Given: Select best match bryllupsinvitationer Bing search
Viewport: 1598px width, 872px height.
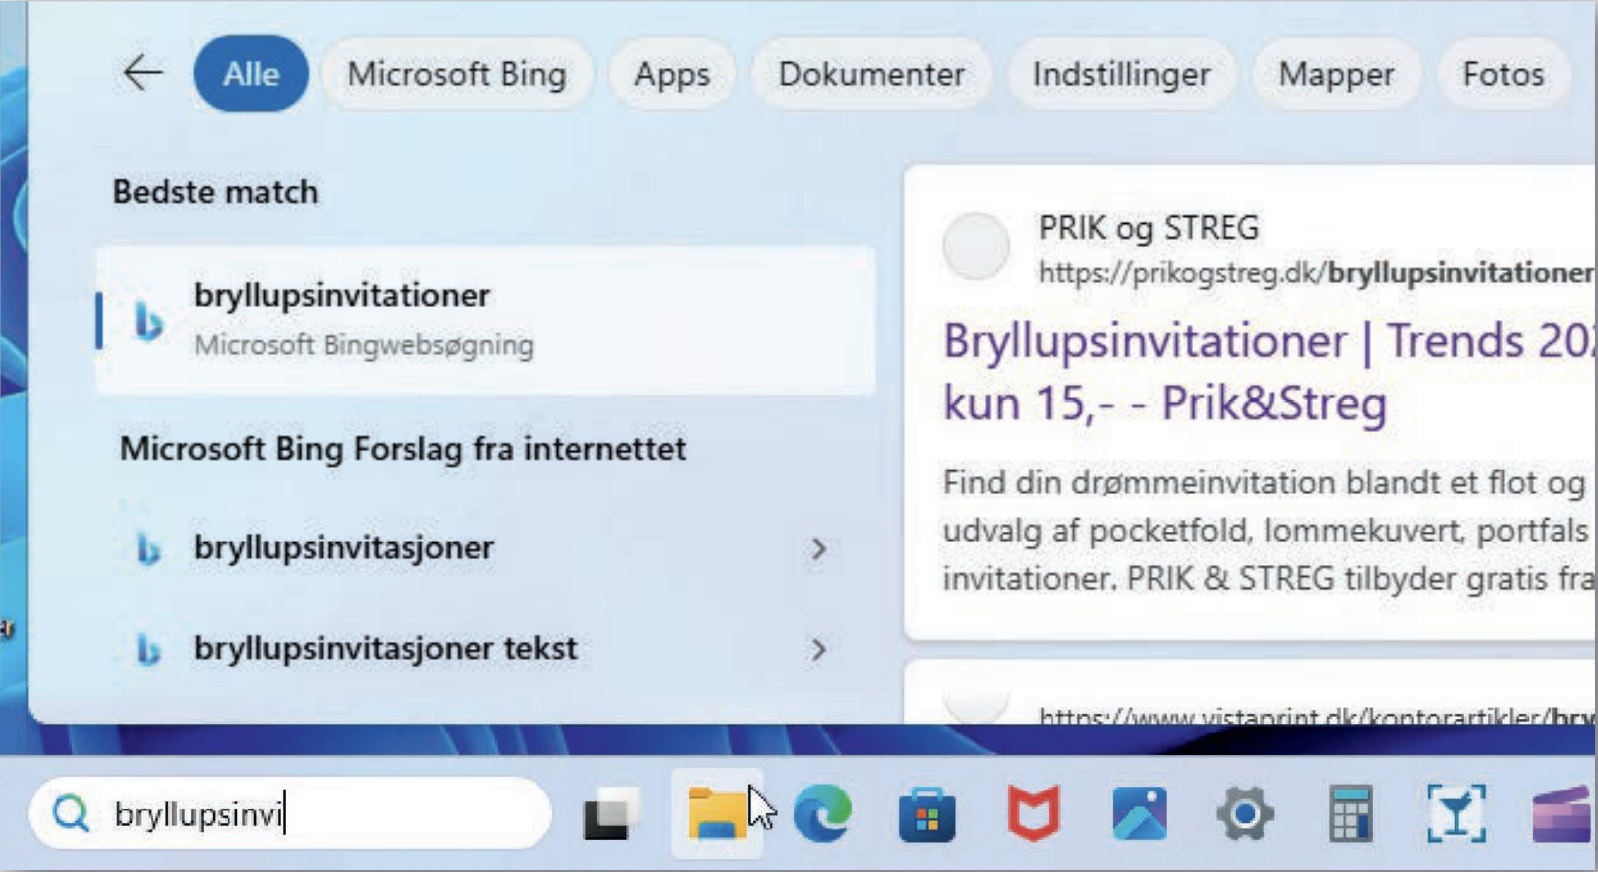Looking at the screenshot, I should tap(485, 320).
